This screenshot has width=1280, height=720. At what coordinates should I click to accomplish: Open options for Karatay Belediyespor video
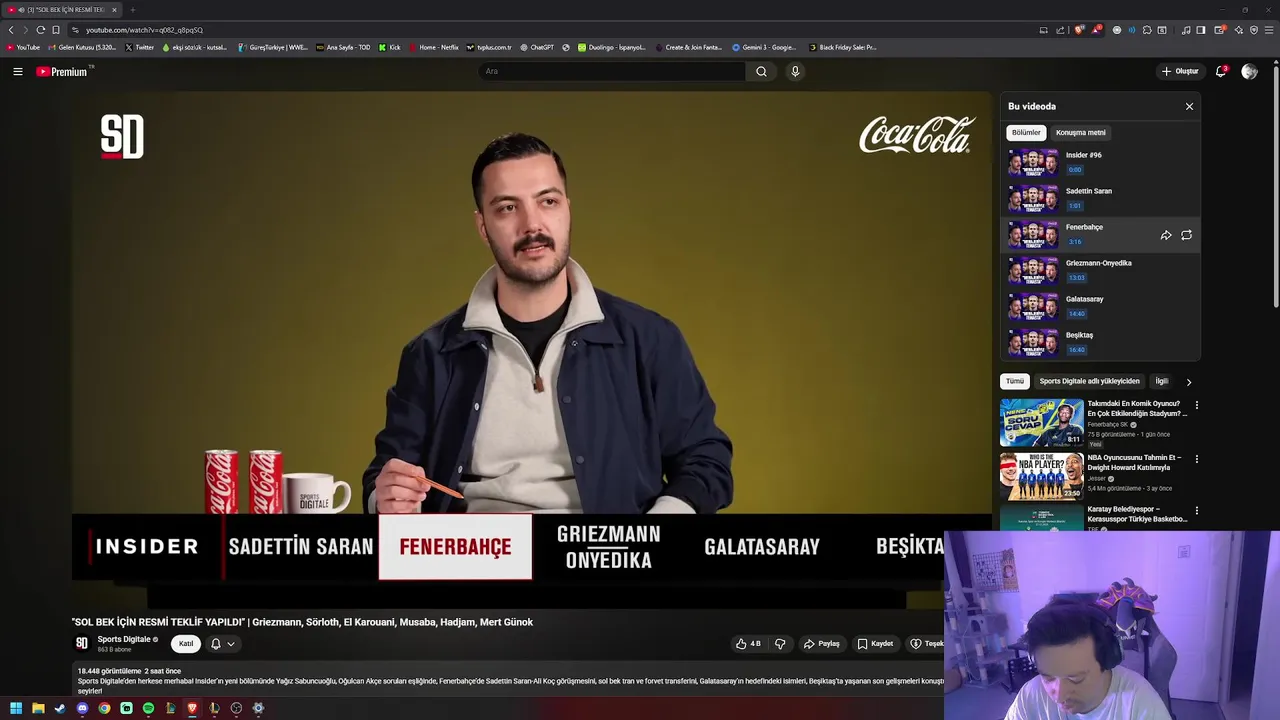pos(1196,512)
